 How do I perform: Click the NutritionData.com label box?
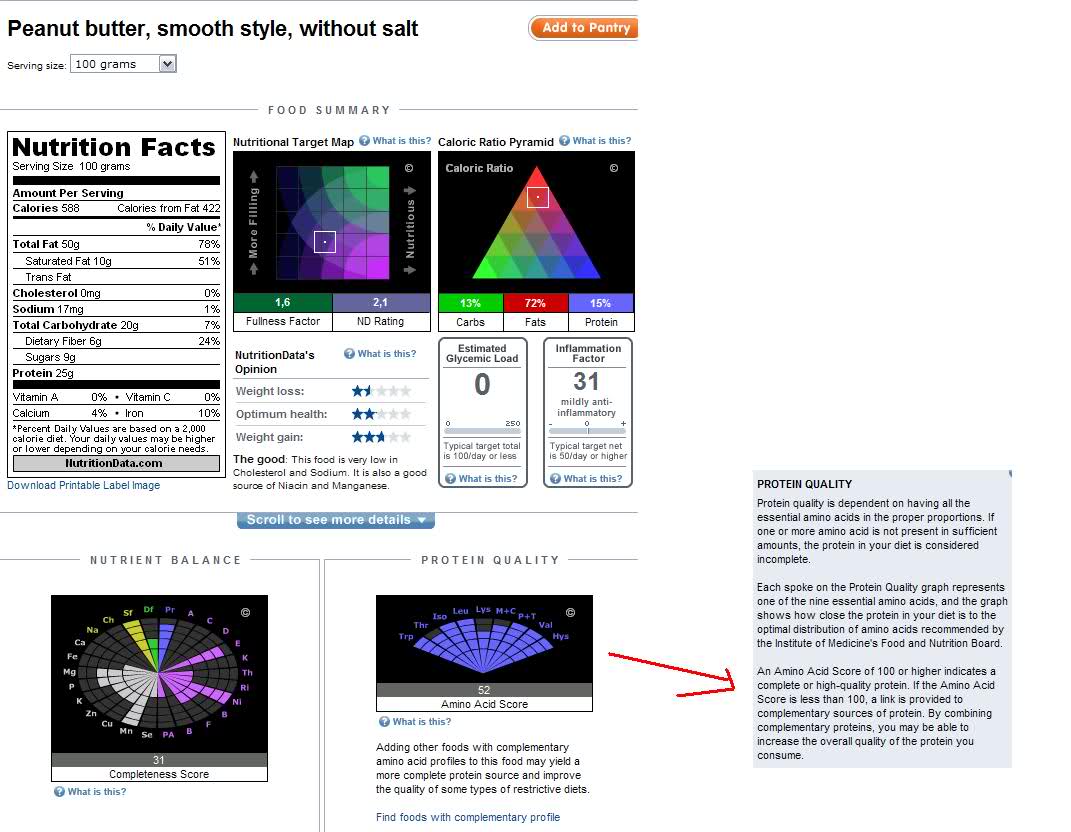click(115, 463)
